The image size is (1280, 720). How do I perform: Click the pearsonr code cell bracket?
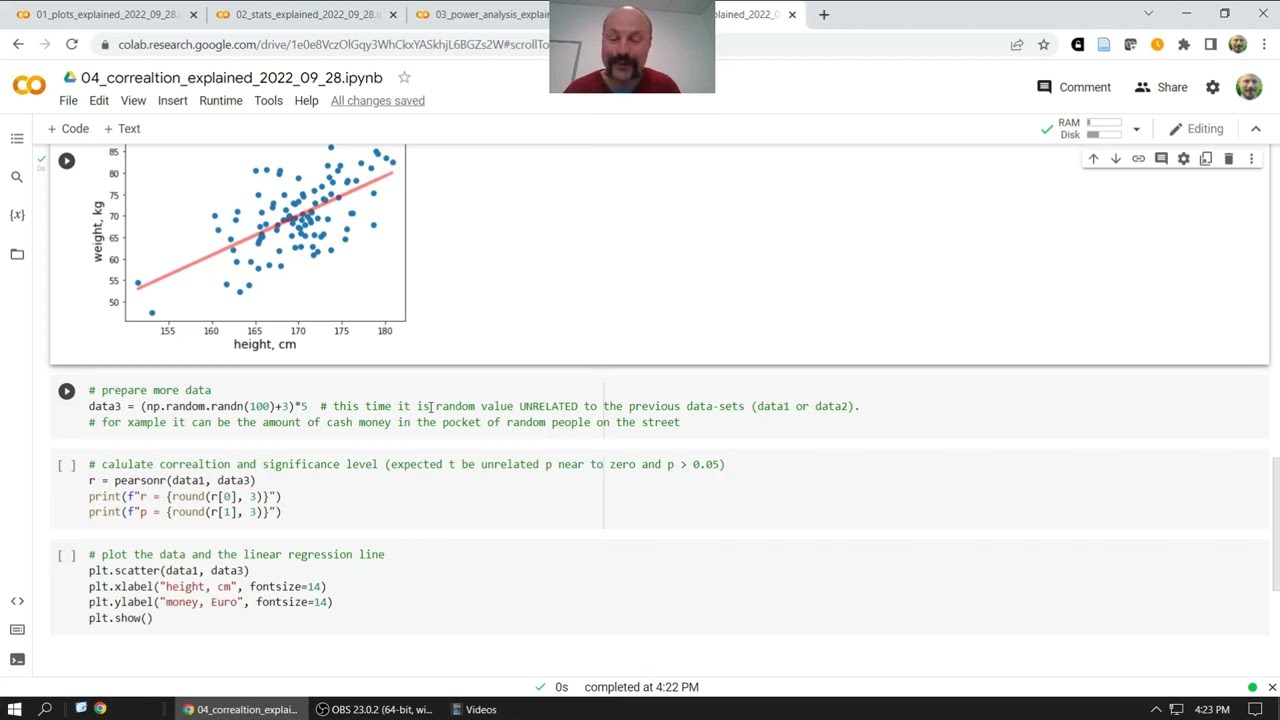pos(66,465)
